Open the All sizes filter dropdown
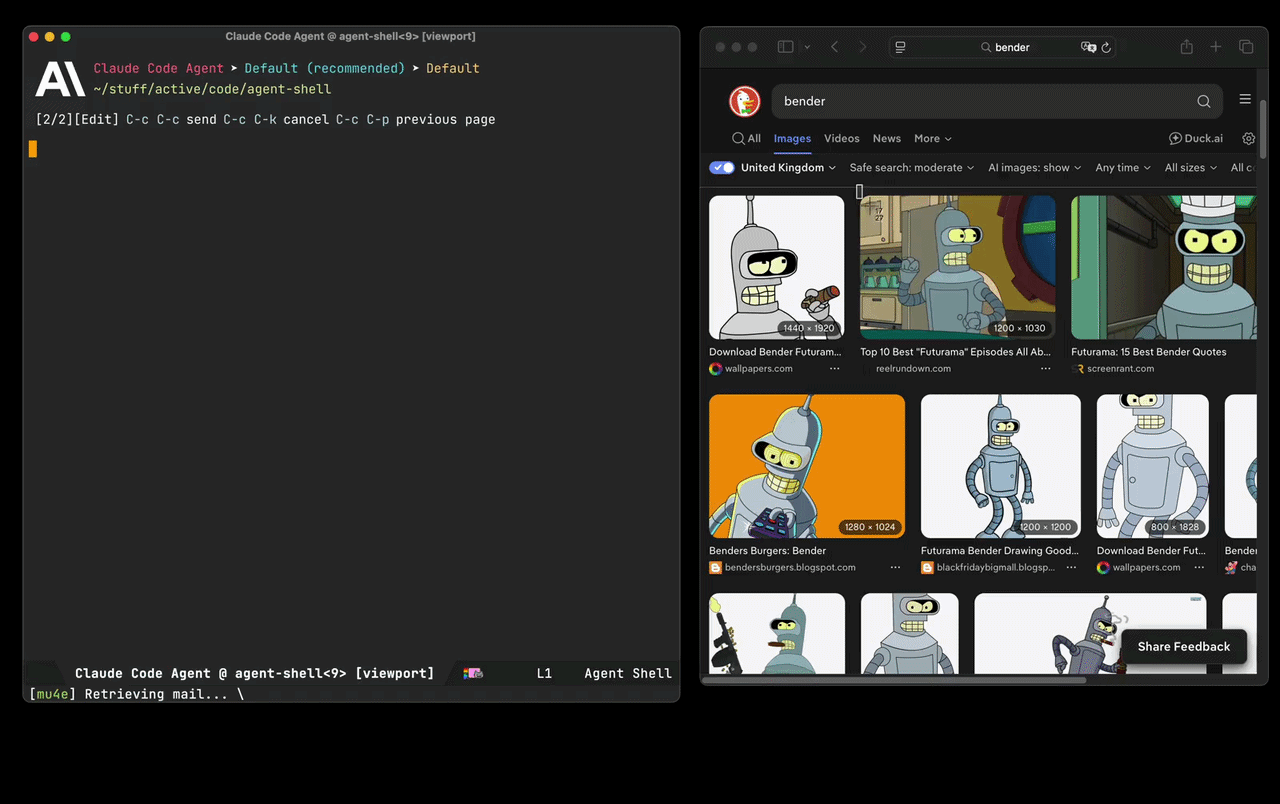Image resolution: width=1280 pixels, height=804 pixels. tap(1190, 168)
